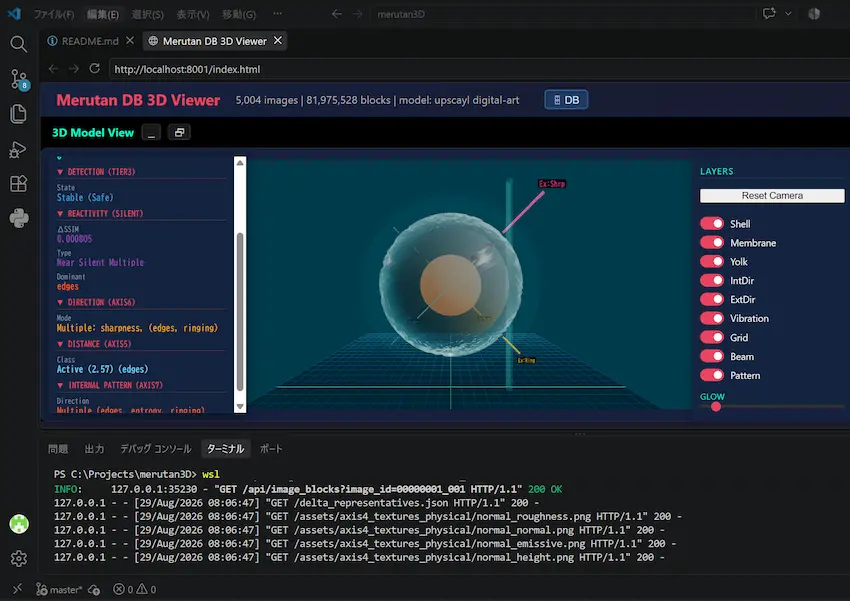Switch to the 出力 panel tab

94,449
